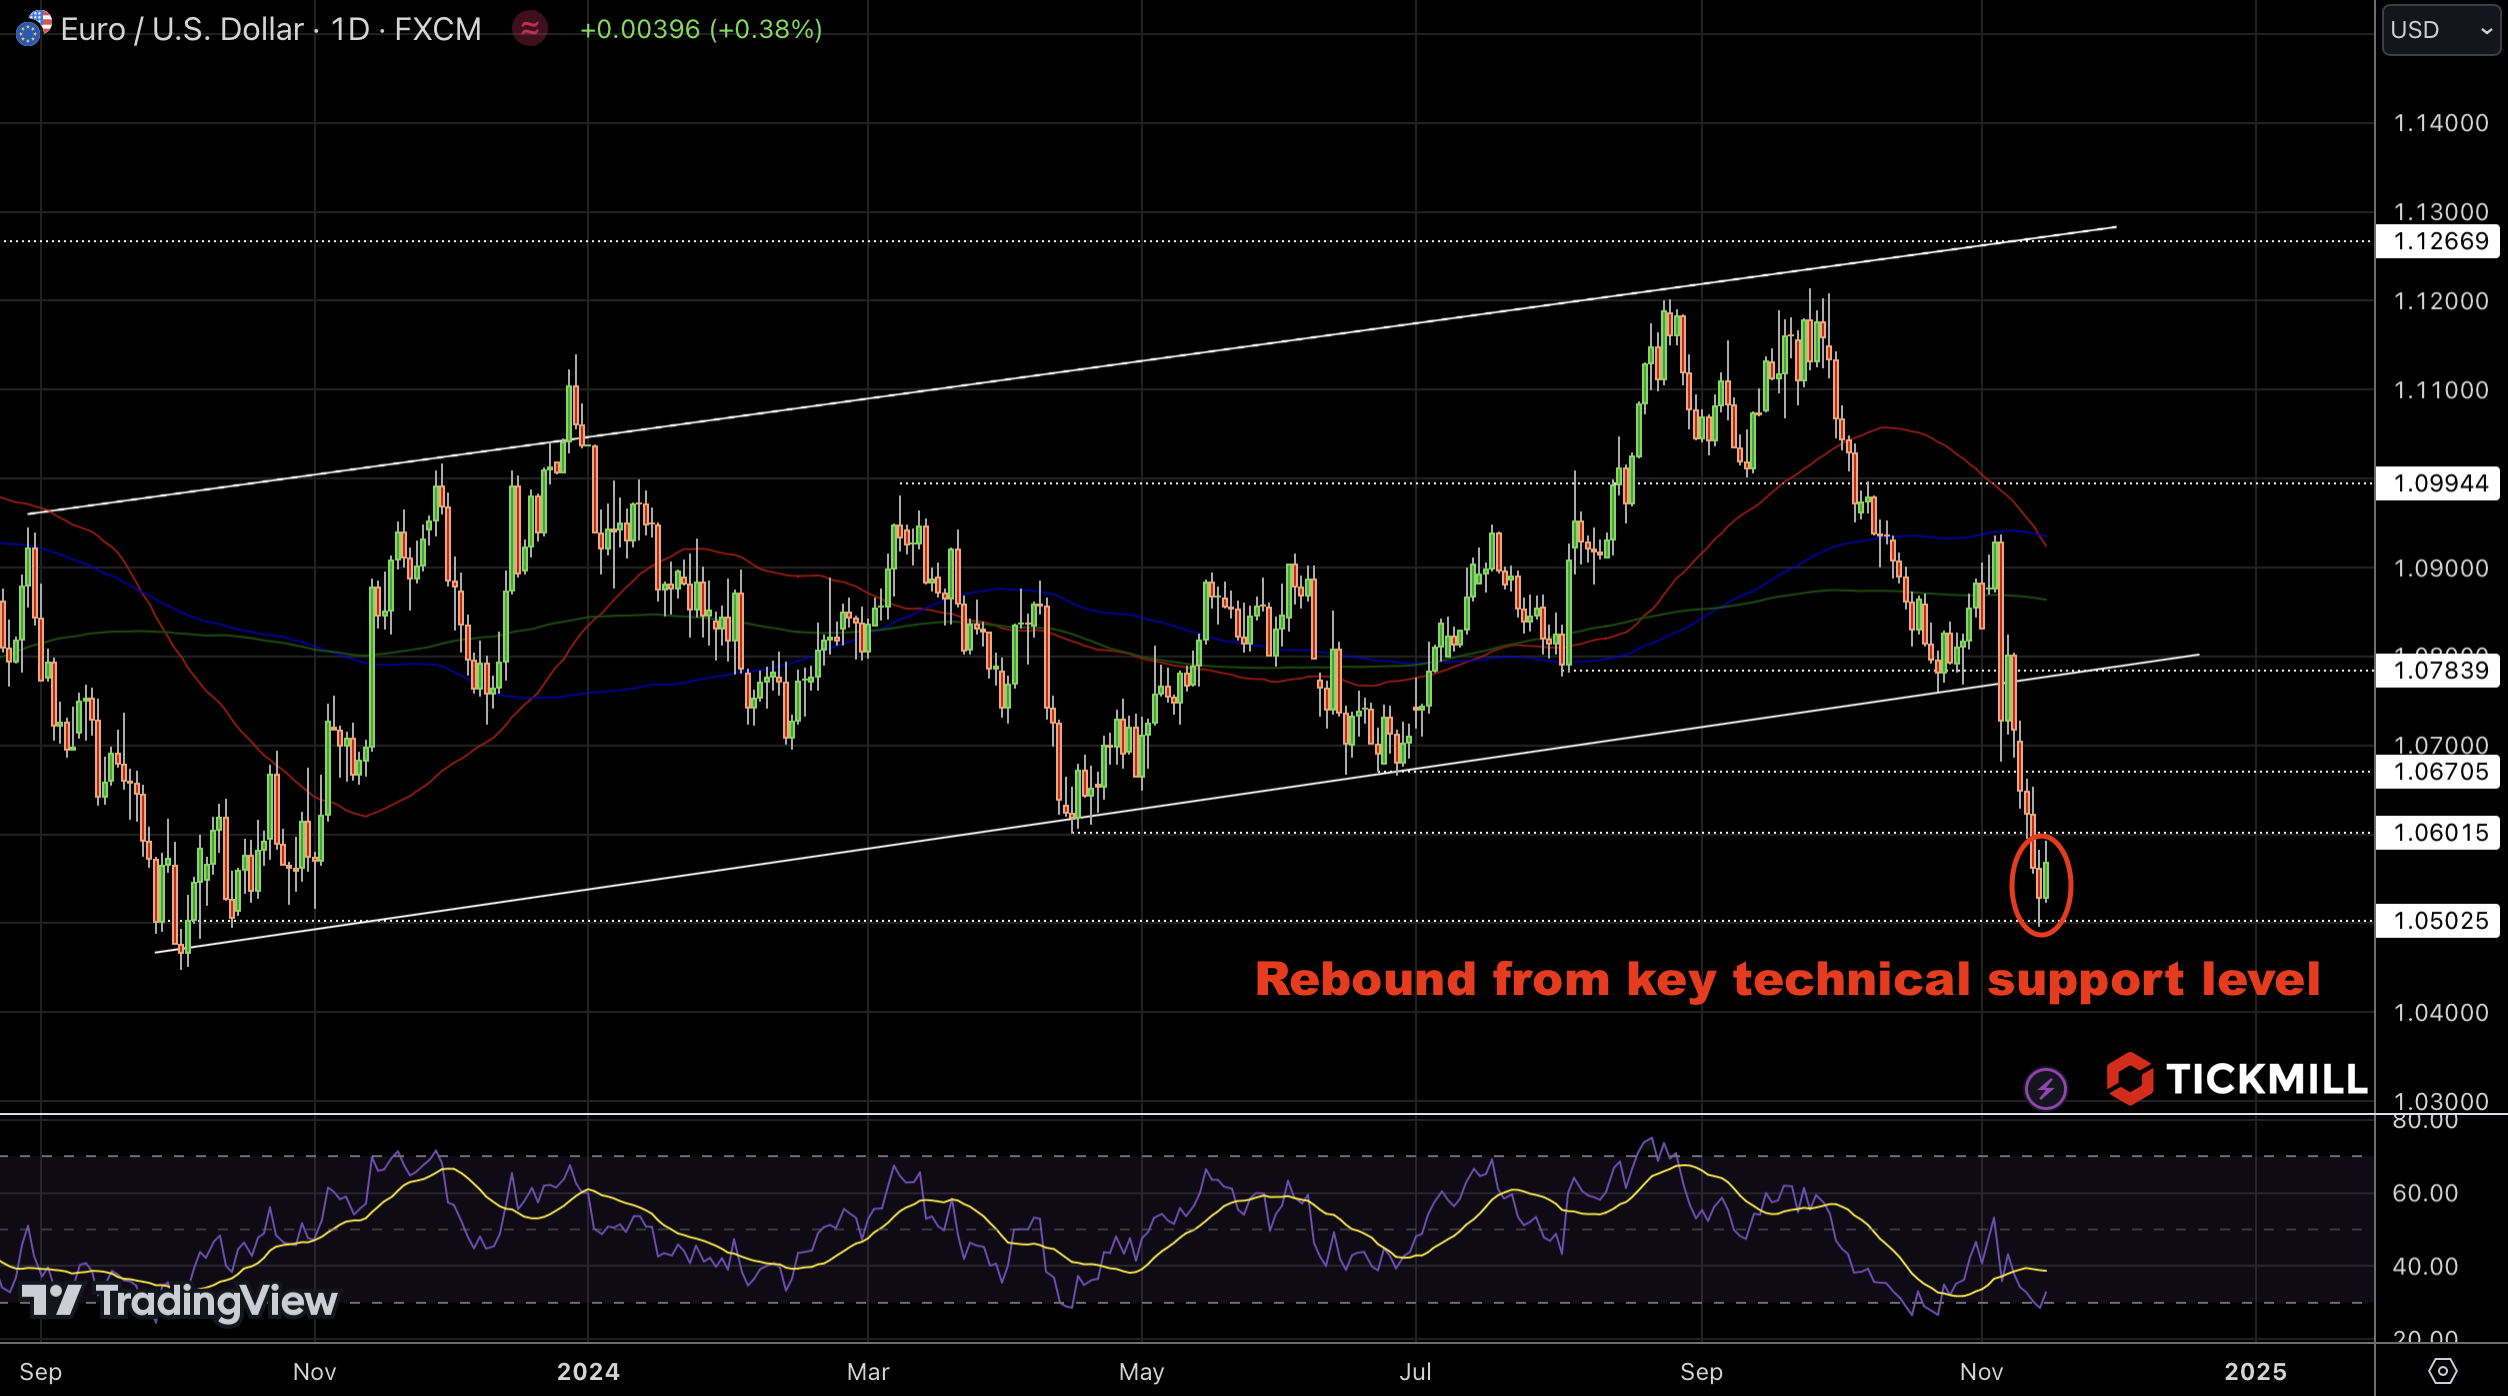Open the USD currency dropdown

pyautogui.click(x=2440, y=30)
